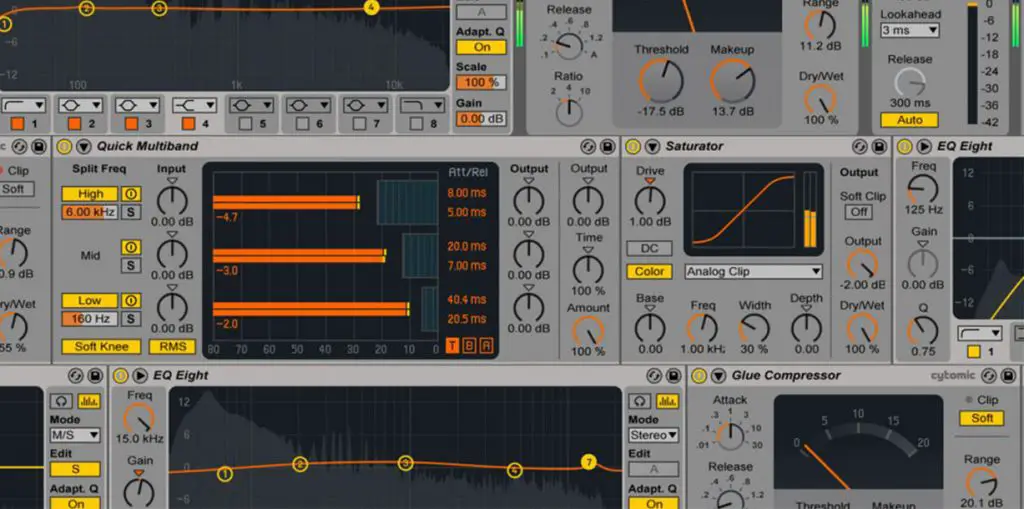Viewport: 1024px width, 509px height.
Task: Activate the Mid band power button
Action: point(131,248)
